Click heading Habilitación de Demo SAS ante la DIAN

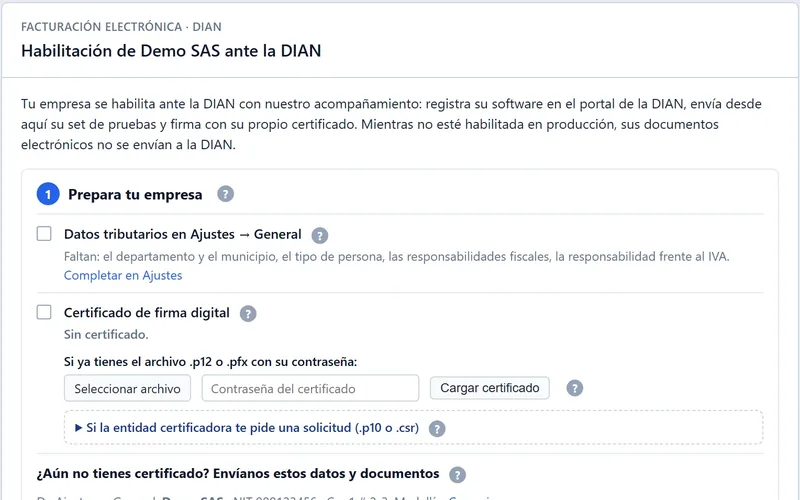point(171,51)
